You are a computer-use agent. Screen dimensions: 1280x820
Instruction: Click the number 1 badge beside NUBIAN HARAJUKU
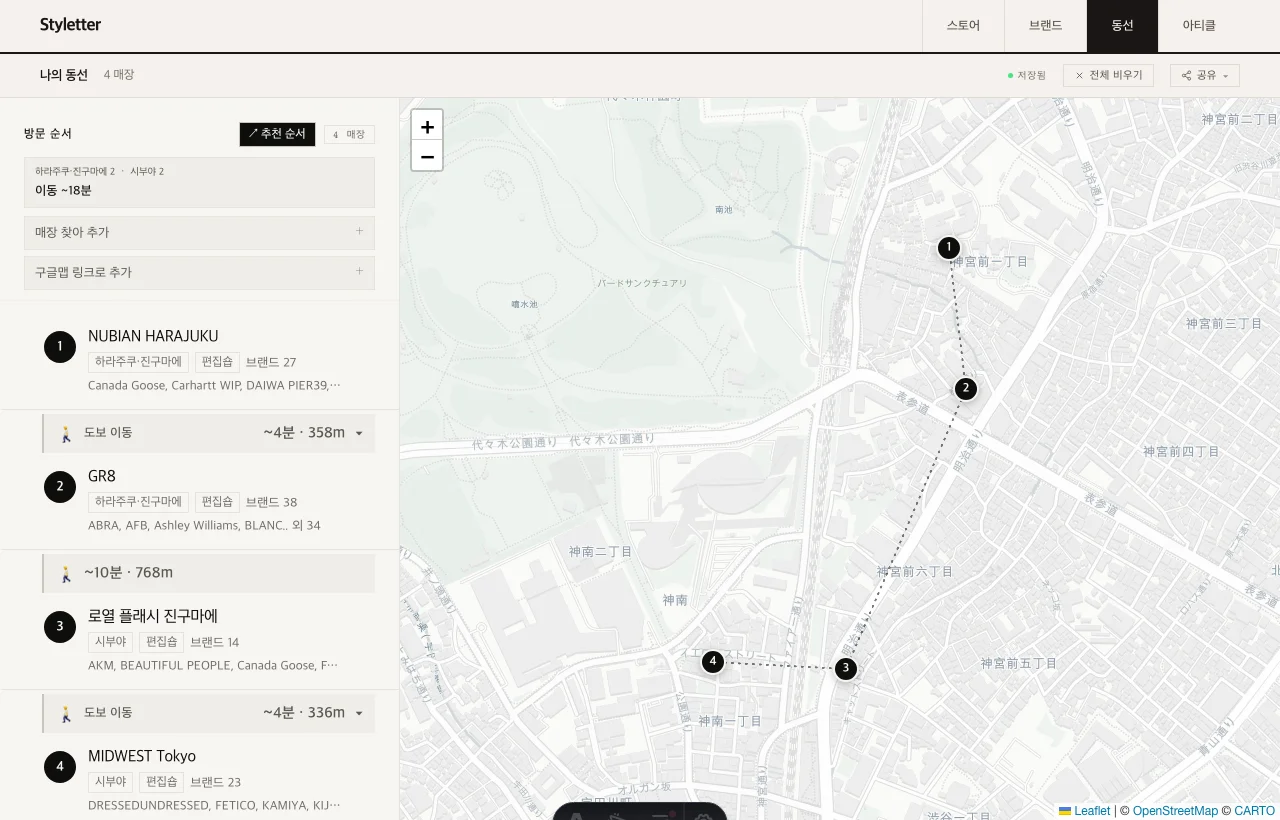60,347
